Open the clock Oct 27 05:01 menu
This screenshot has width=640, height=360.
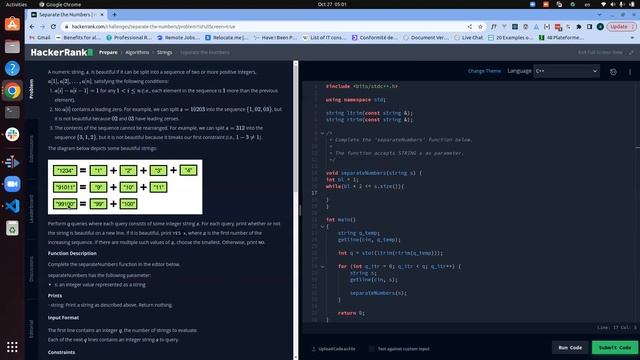[x=332, y=4]
